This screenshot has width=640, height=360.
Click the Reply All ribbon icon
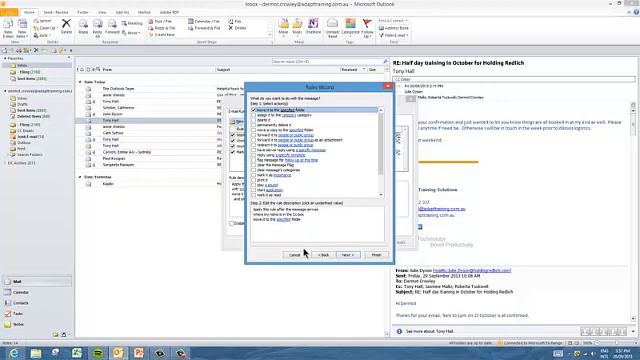tap(97, 24)
